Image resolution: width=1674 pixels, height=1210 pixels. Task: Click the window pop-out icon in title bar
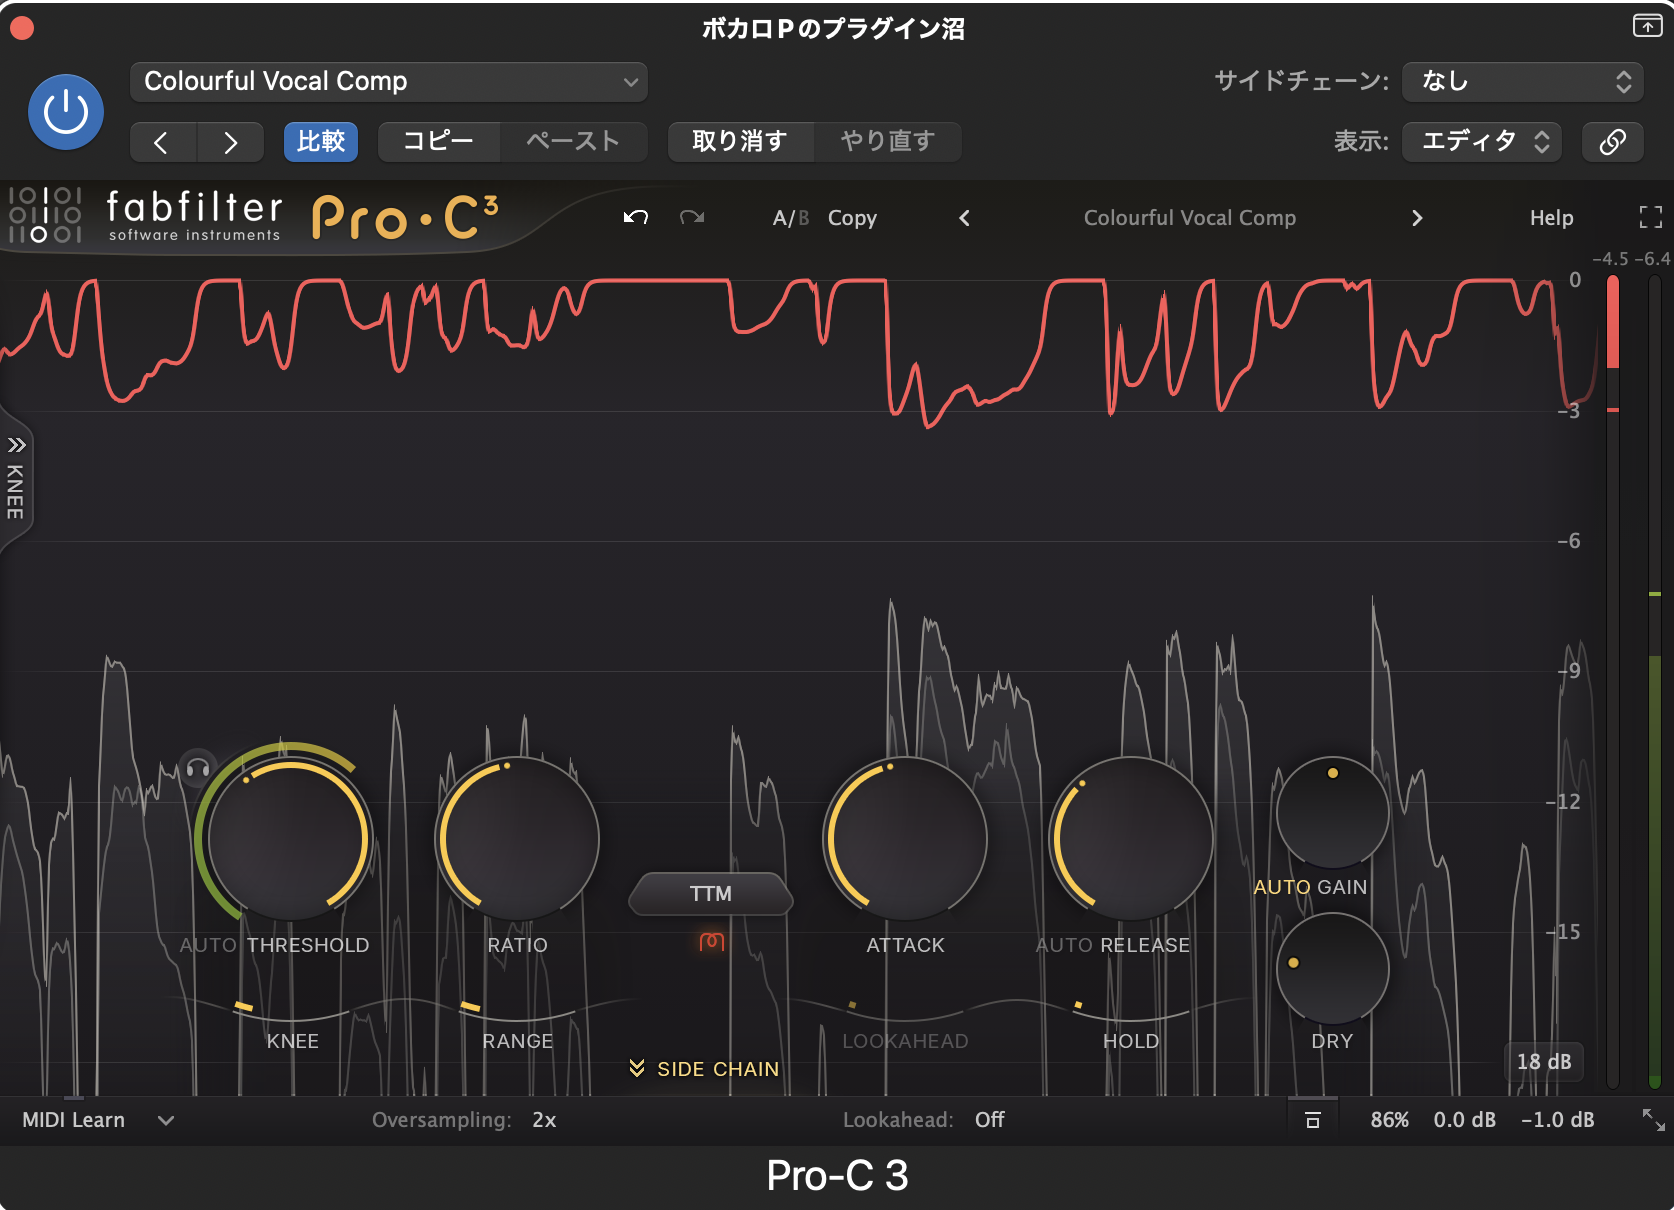(1647, 26)
